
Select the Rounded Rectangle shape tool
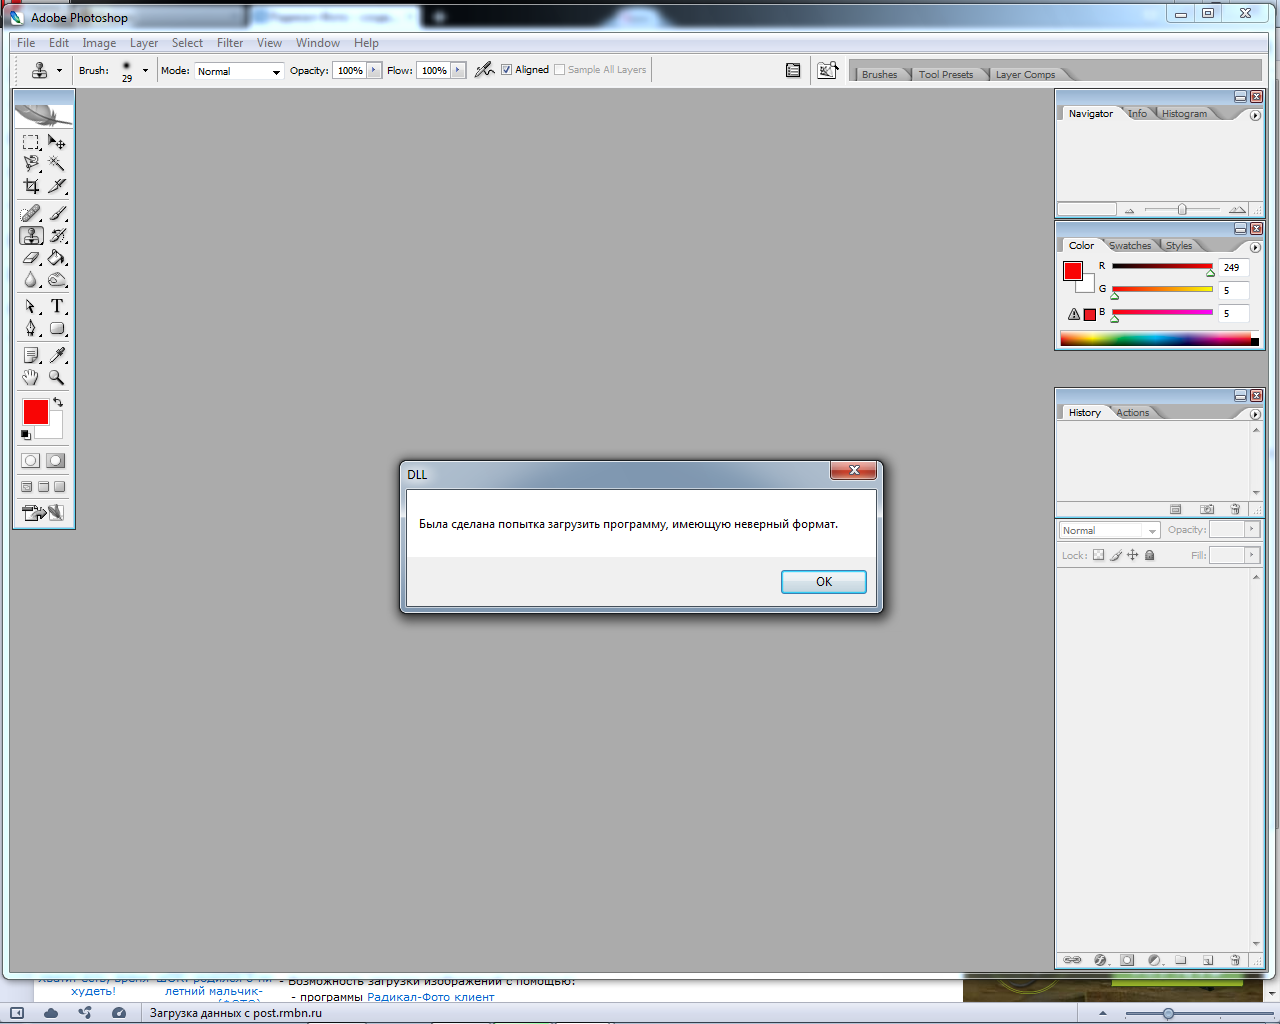coord(57,328)
